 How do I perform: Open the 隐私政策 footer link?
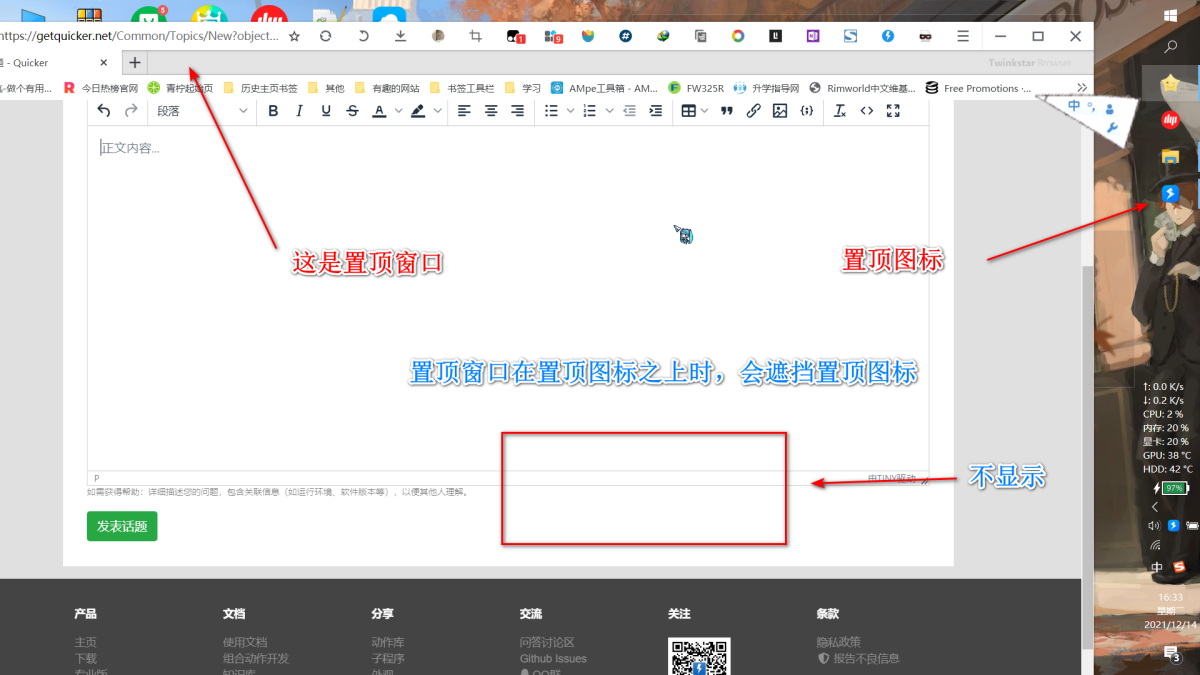coord(838,642)
